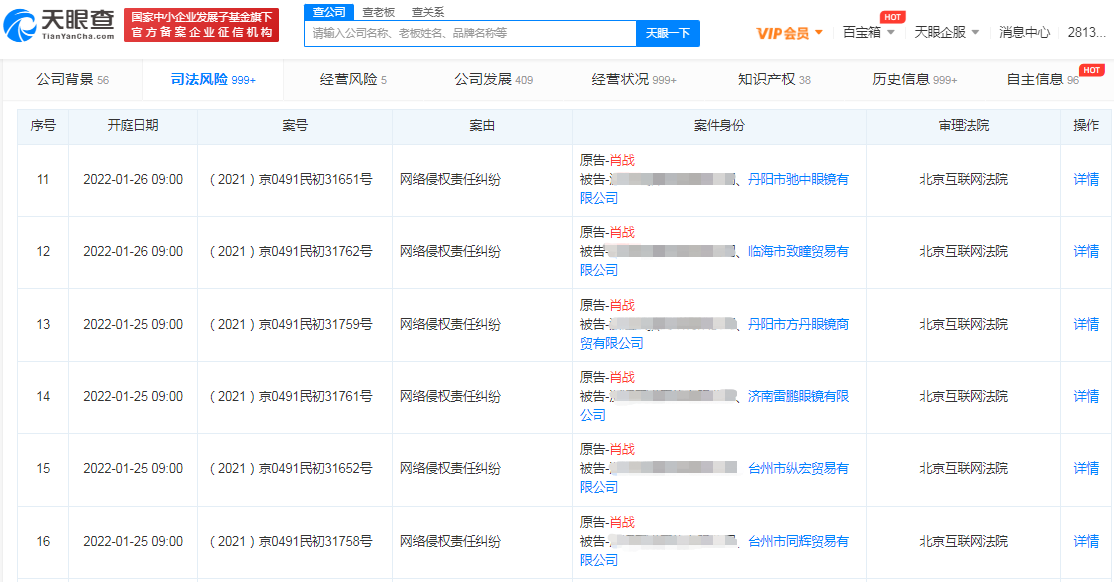Click the 天眼一下 search button
The height and width of the screenshot is (582, 1114).
click(x=668, y=33)
